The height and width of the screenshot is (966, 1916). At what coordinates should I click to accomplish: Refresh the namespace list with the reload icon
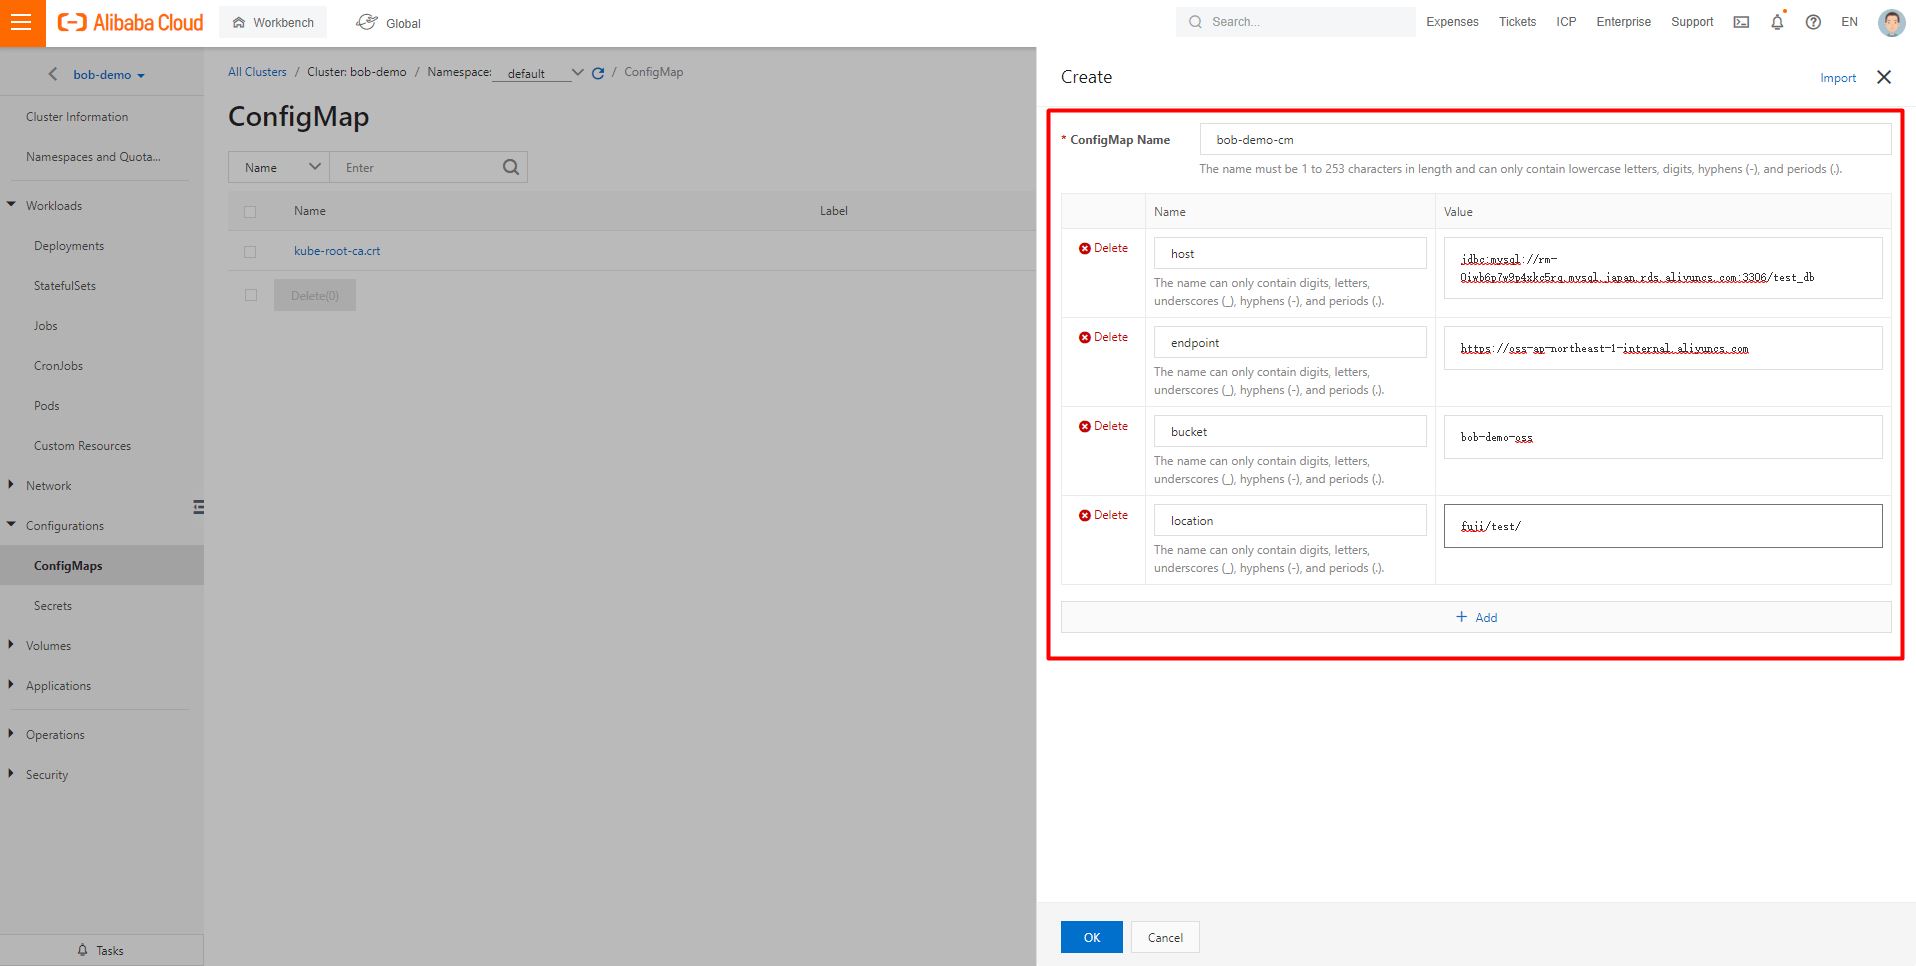pos(598,72)
